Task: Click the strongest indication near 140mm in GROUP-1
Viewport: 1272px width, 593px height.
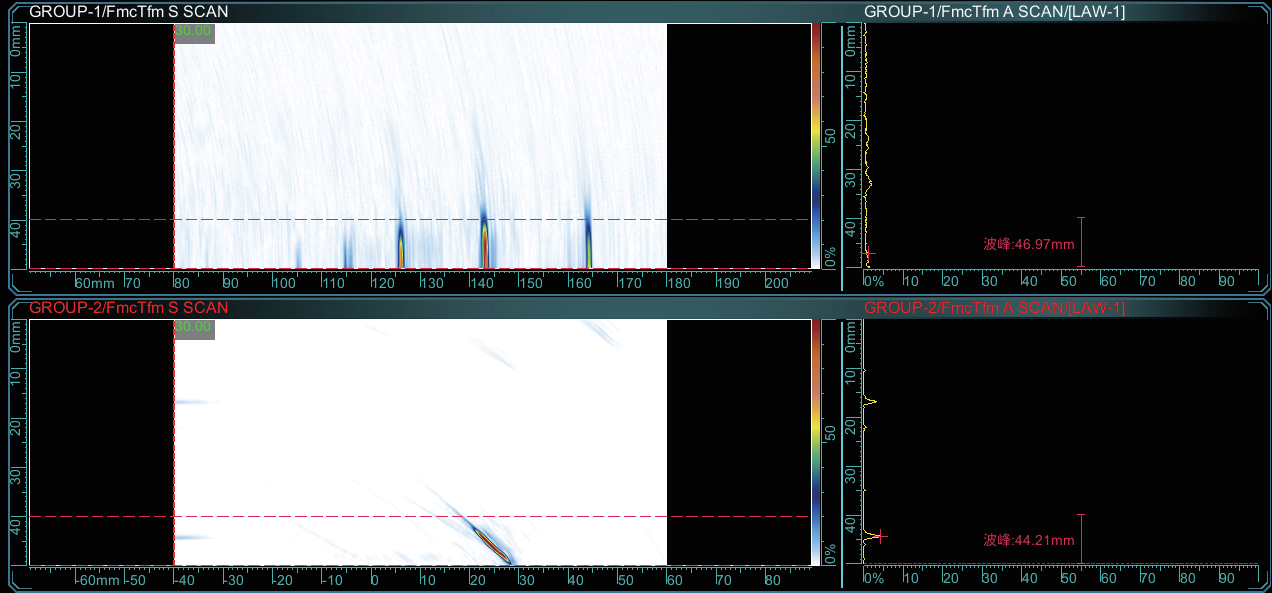Action: tap(485, 248)
